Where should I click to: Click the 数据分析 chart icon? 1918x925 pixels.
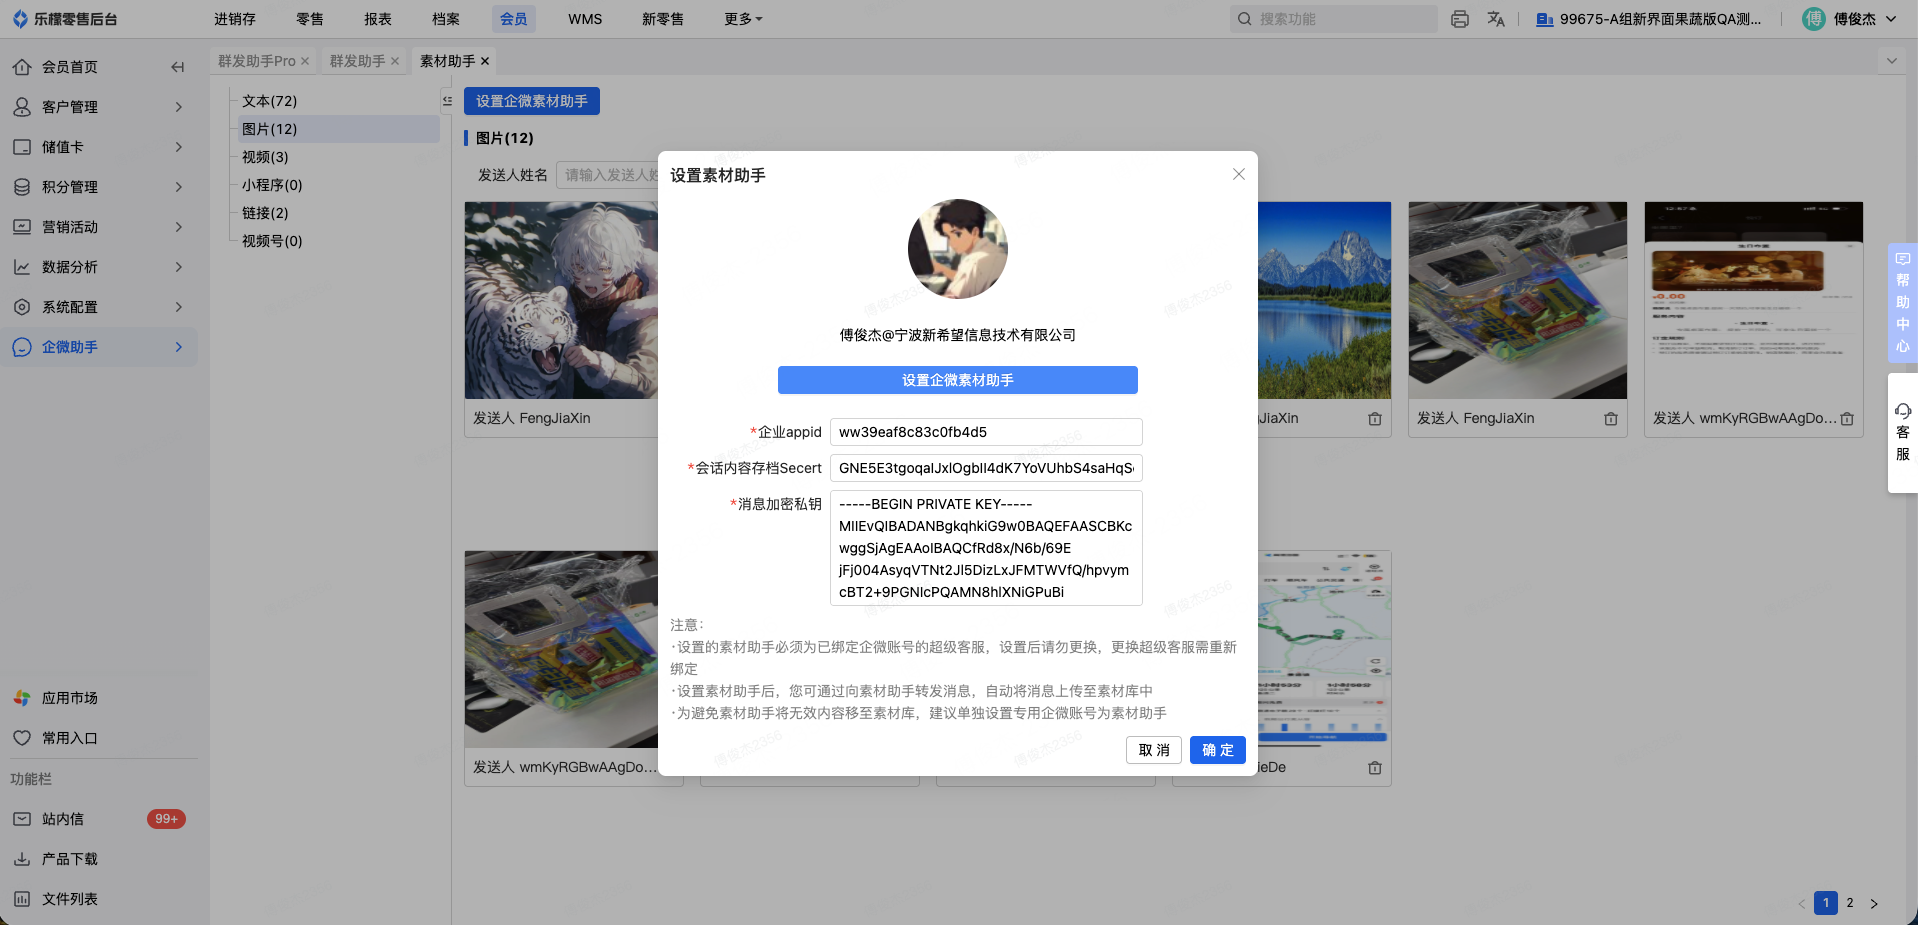(x=22, y=267)
